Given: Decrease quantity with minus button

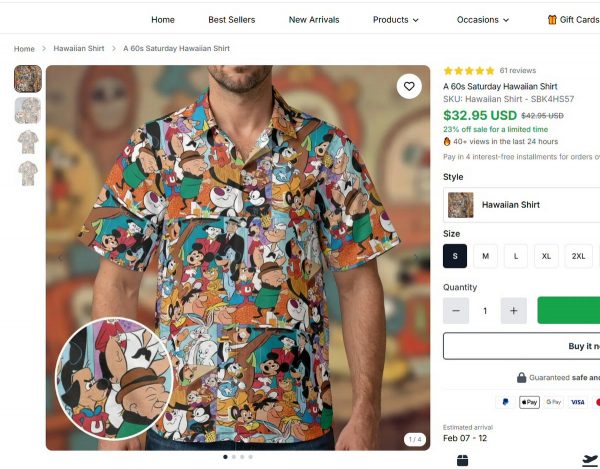Looking at the screenshot, I should point(456,310).
